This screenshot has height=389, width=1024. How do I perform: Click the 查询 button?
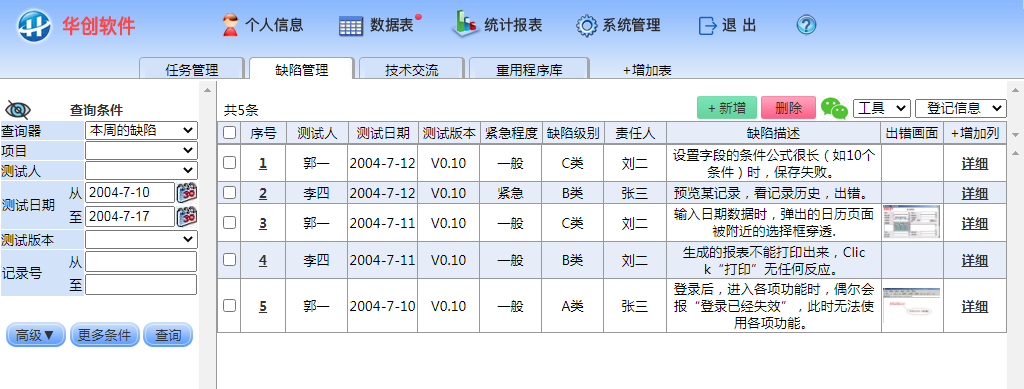[x=168, y=335]
